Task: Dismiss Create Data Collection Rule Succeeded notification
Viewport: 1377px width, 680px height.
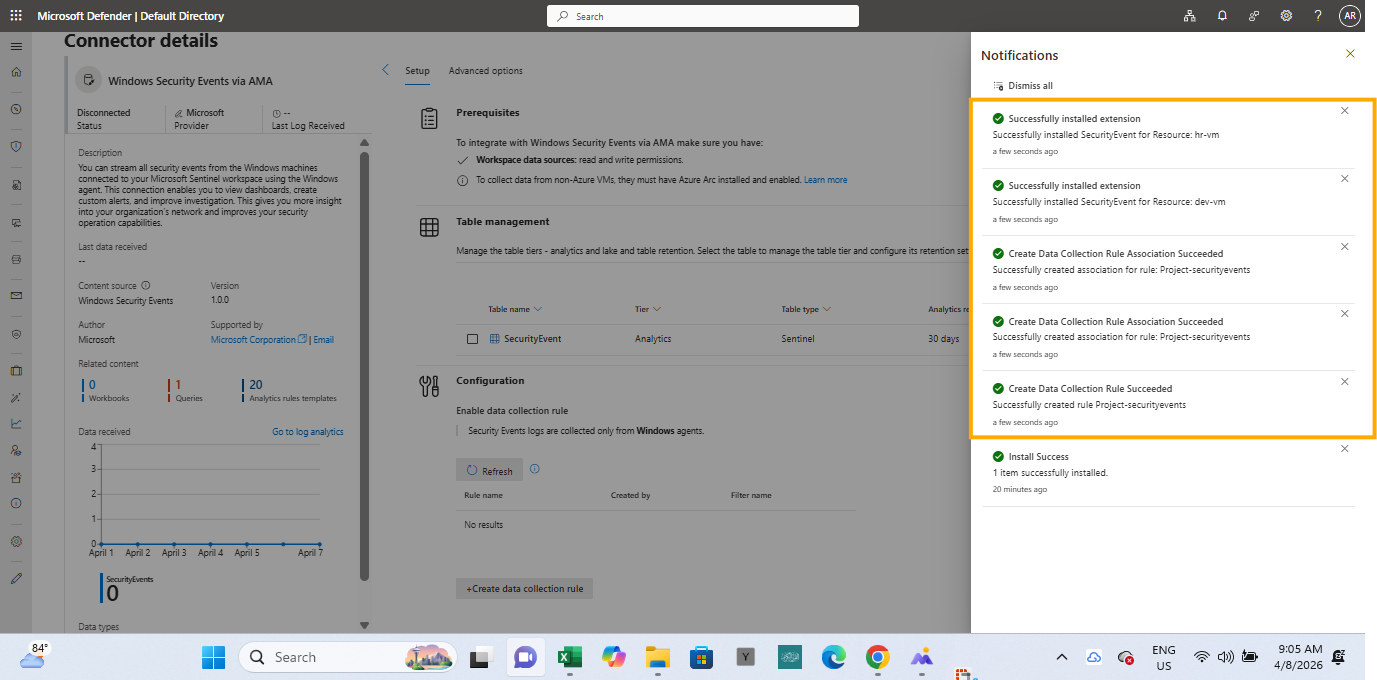Action: click(x=1345, y=381)
